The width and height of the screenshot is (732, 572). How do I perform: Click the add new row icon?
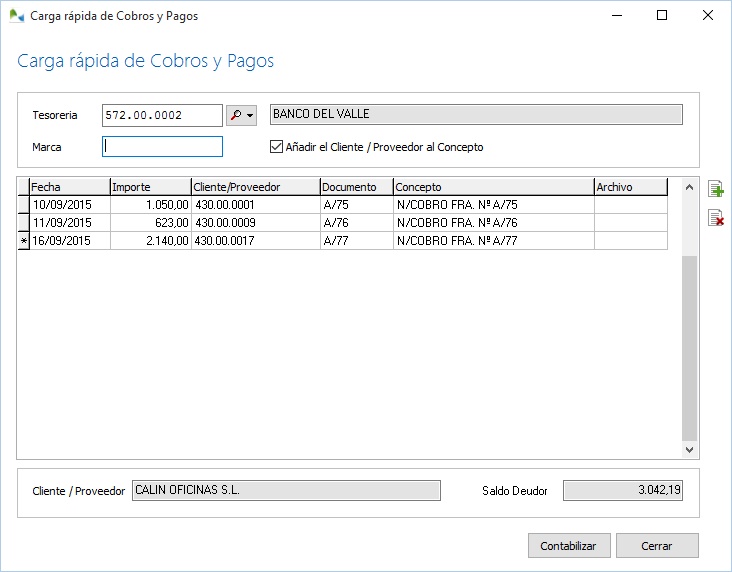click(715, 190)
